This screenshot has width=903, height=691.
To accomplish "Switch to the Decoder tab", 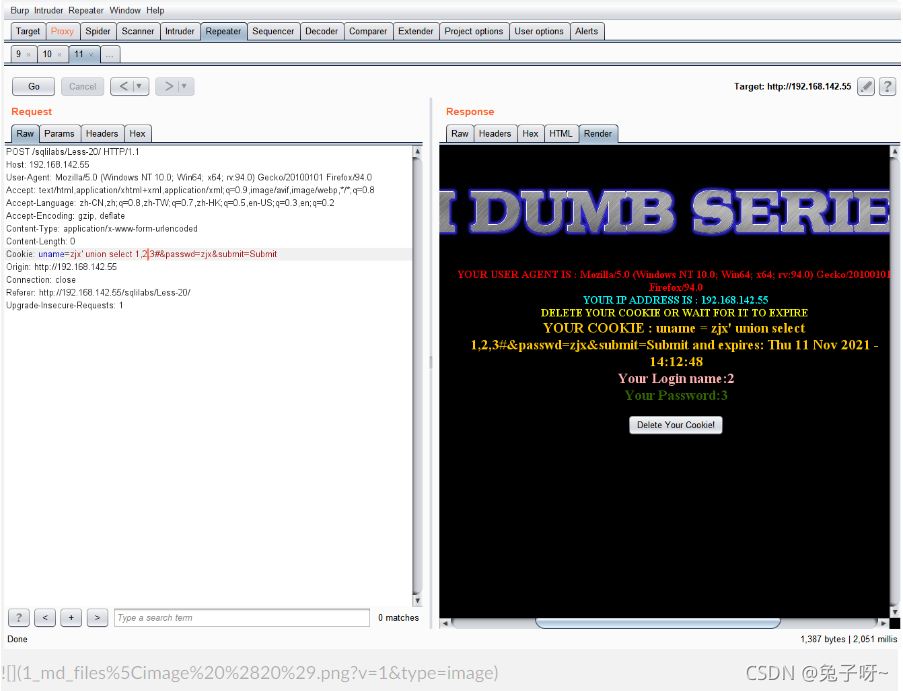I will [x=321, y=31].
